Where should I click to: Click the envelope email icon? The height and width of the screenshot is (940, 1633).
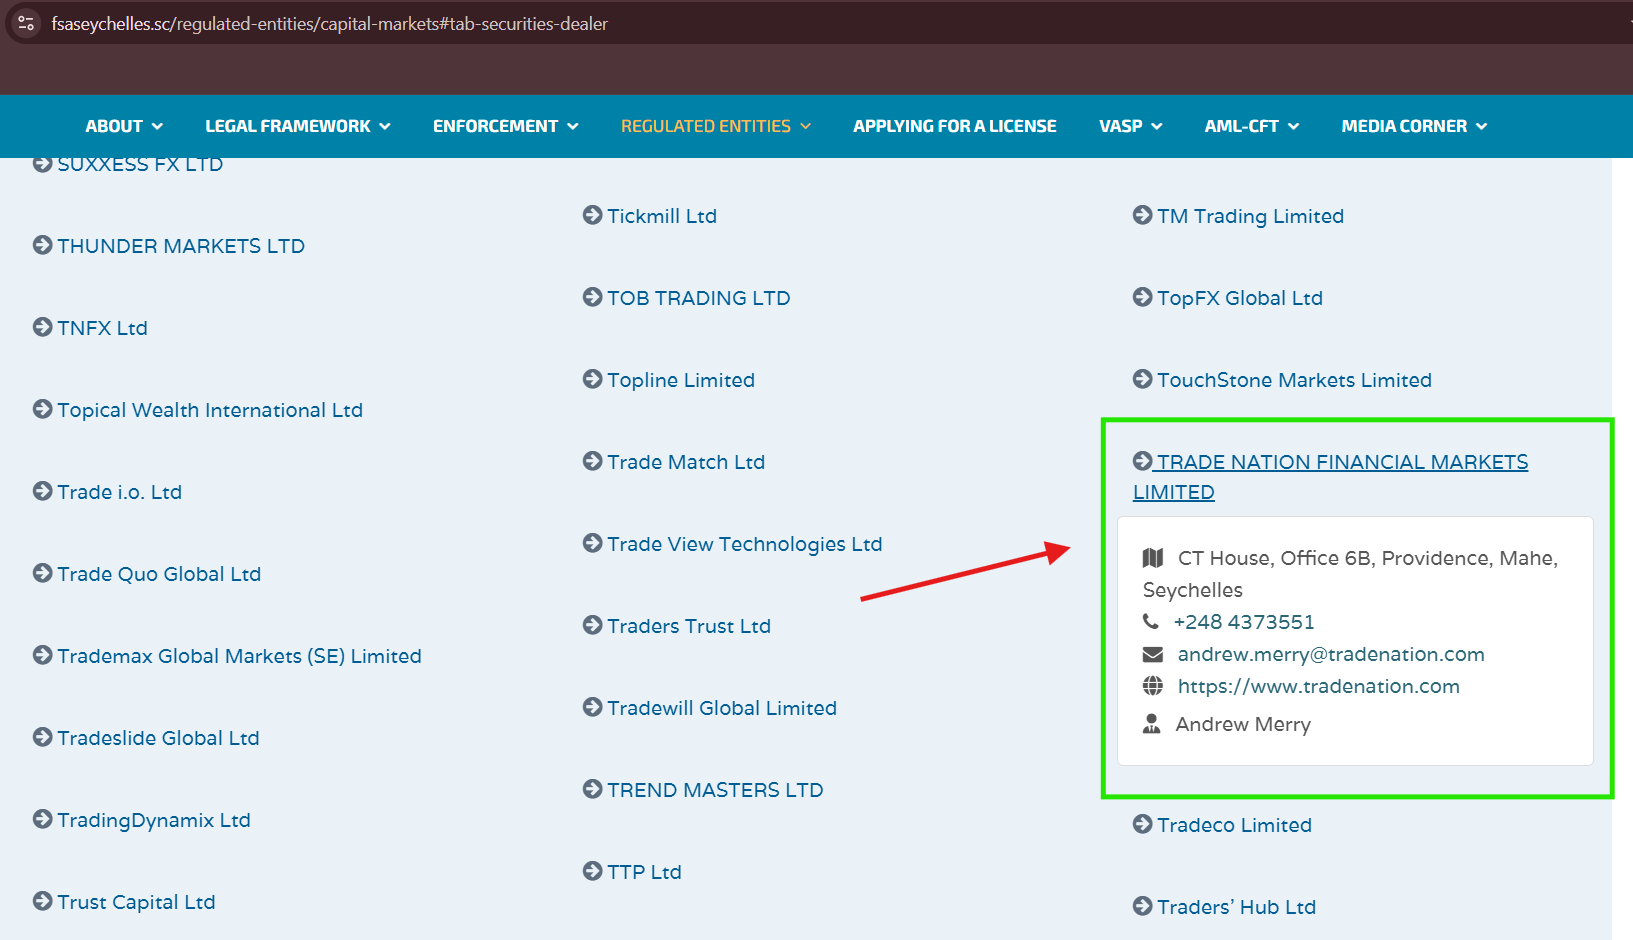point(1152,654)
